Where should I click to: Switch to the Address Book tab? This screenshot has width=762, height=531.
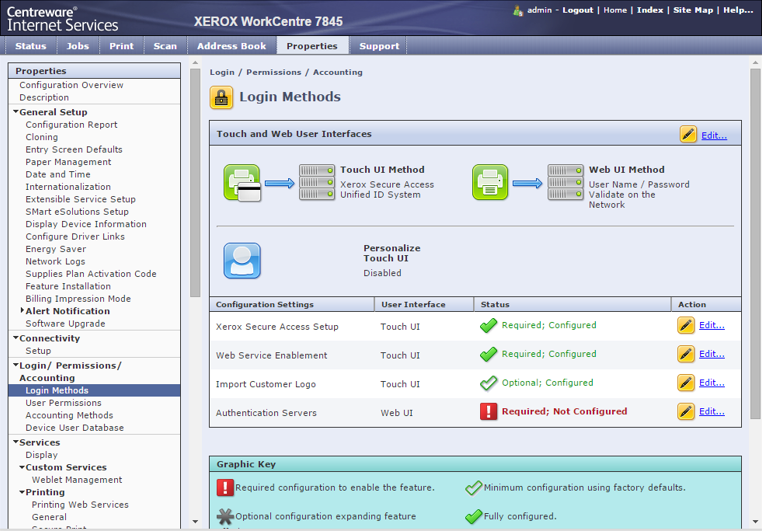click(231, 46)
